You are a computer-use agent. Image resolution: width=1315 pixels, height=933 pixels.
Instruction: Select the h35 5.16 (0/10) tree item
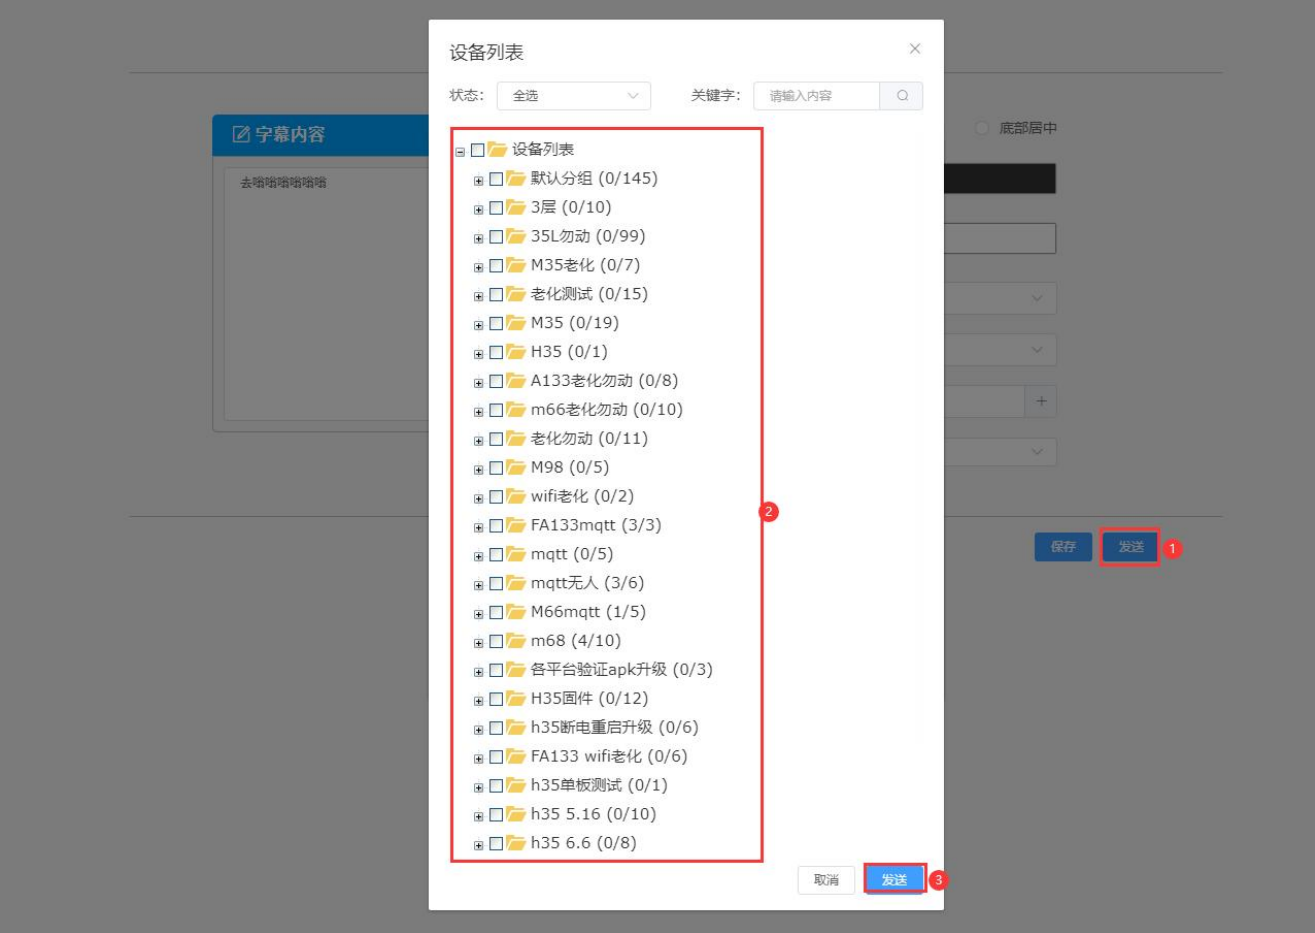point(593,814)
